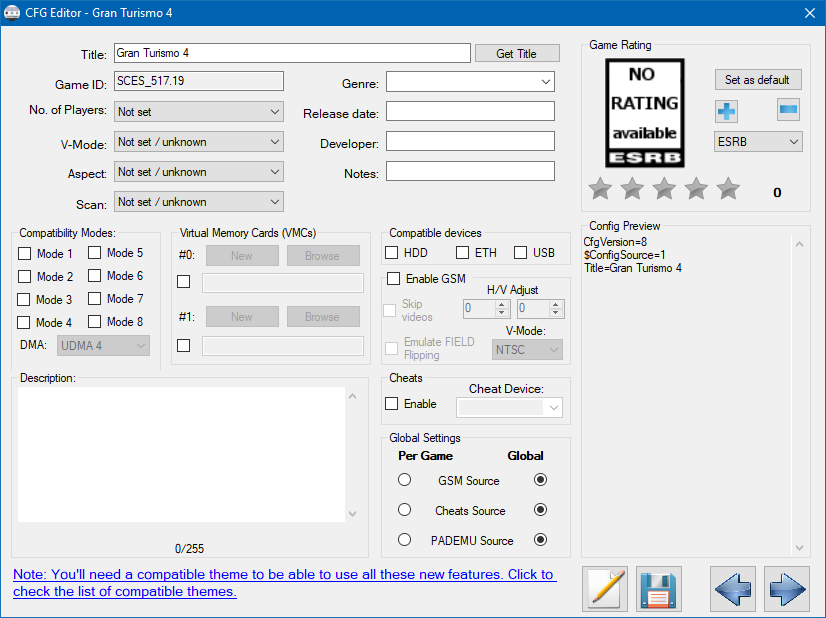Image resolution: width=826 pixels, height=618 pixels.
Task: Check the ETH compatible device box
Action: (463, 252)
